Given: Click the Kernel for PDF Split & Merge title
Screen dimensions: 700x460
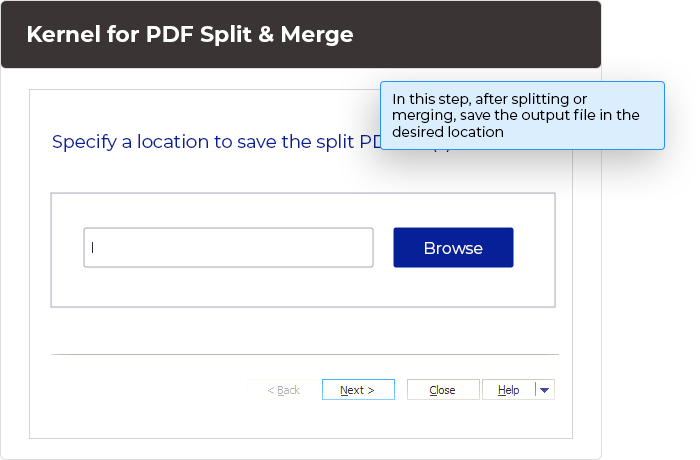Looking at the screenshot, I should 190,35.
